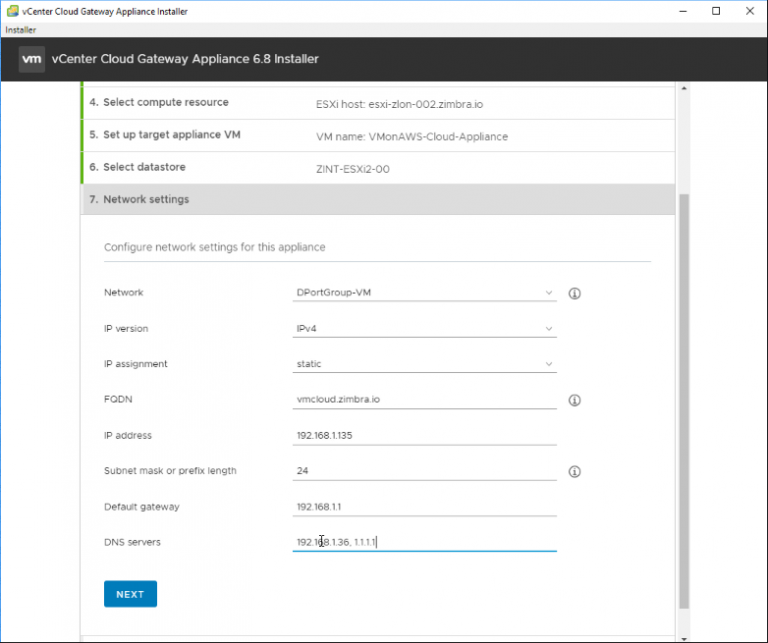Click the installer app icon in title bar
Screen dimensions: 768x643
pyautogui.click(x=12, y=11)
